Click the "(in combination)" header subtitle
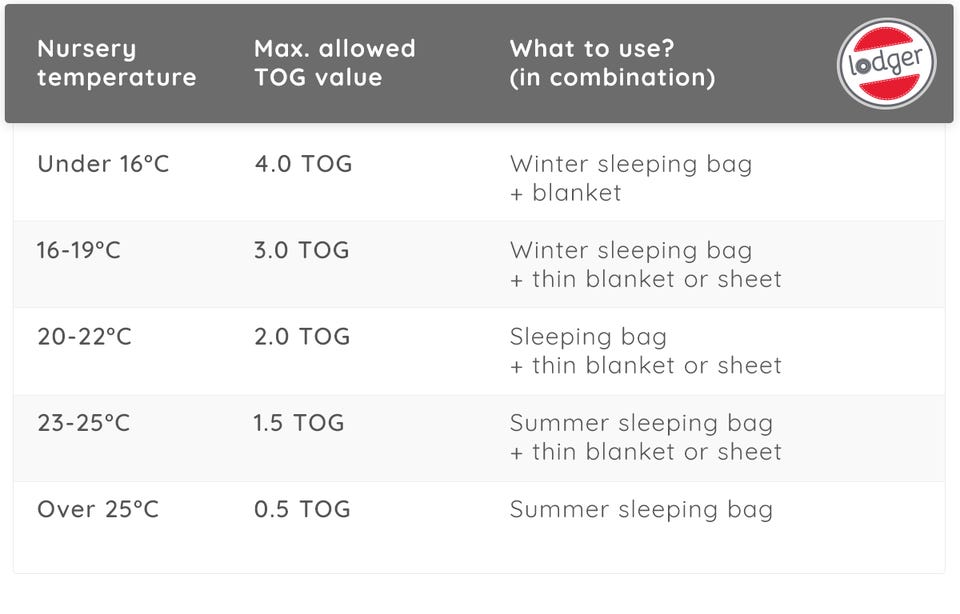 (x=612, y=78)
